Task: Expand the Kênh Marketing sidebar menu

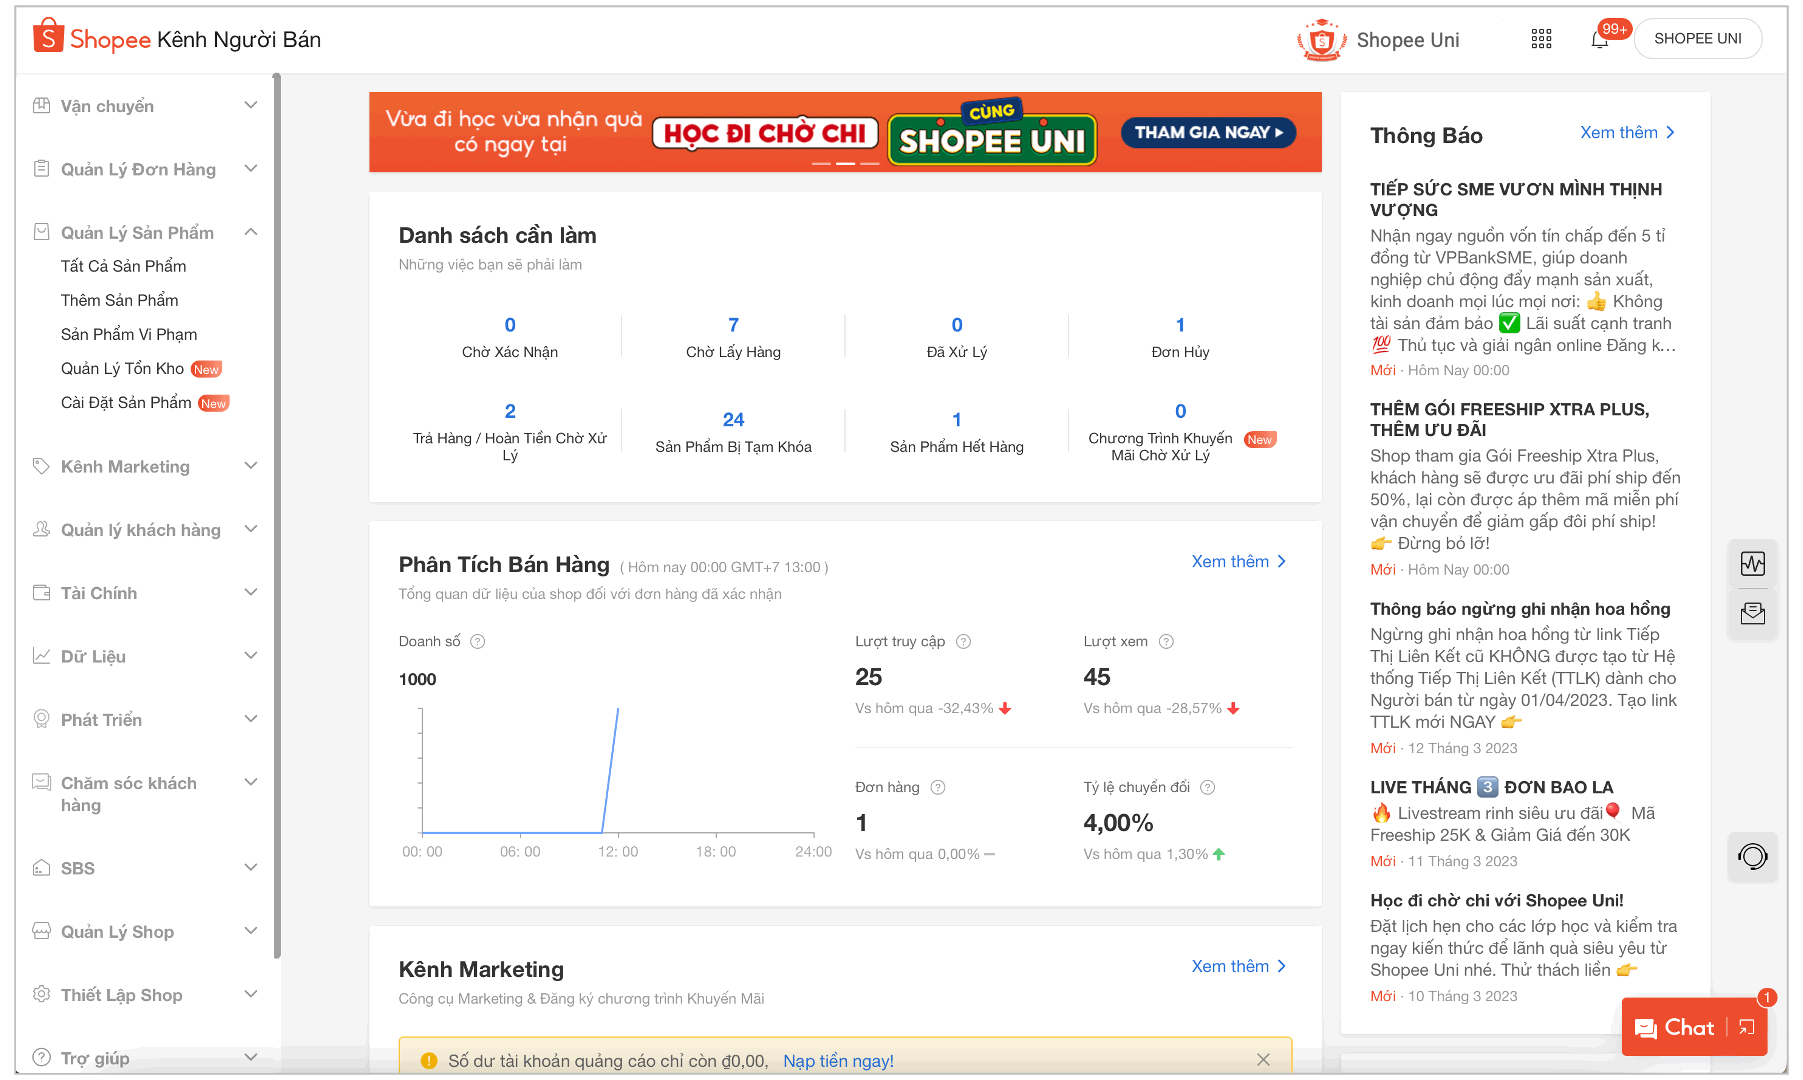Action: click(251, 466)
